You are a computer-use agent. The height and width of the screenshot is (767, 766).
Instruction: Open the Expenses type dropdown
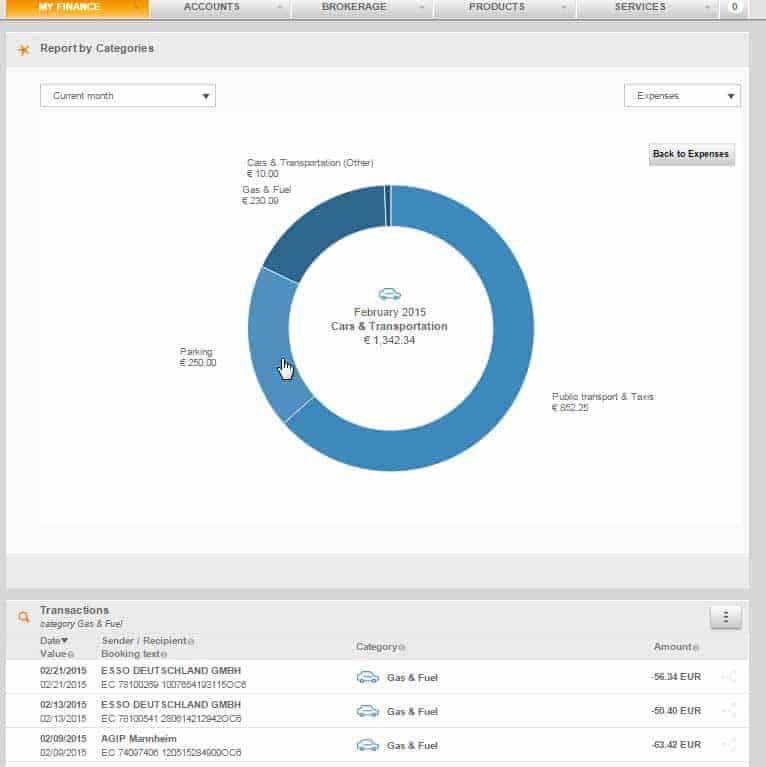point(682,96)
